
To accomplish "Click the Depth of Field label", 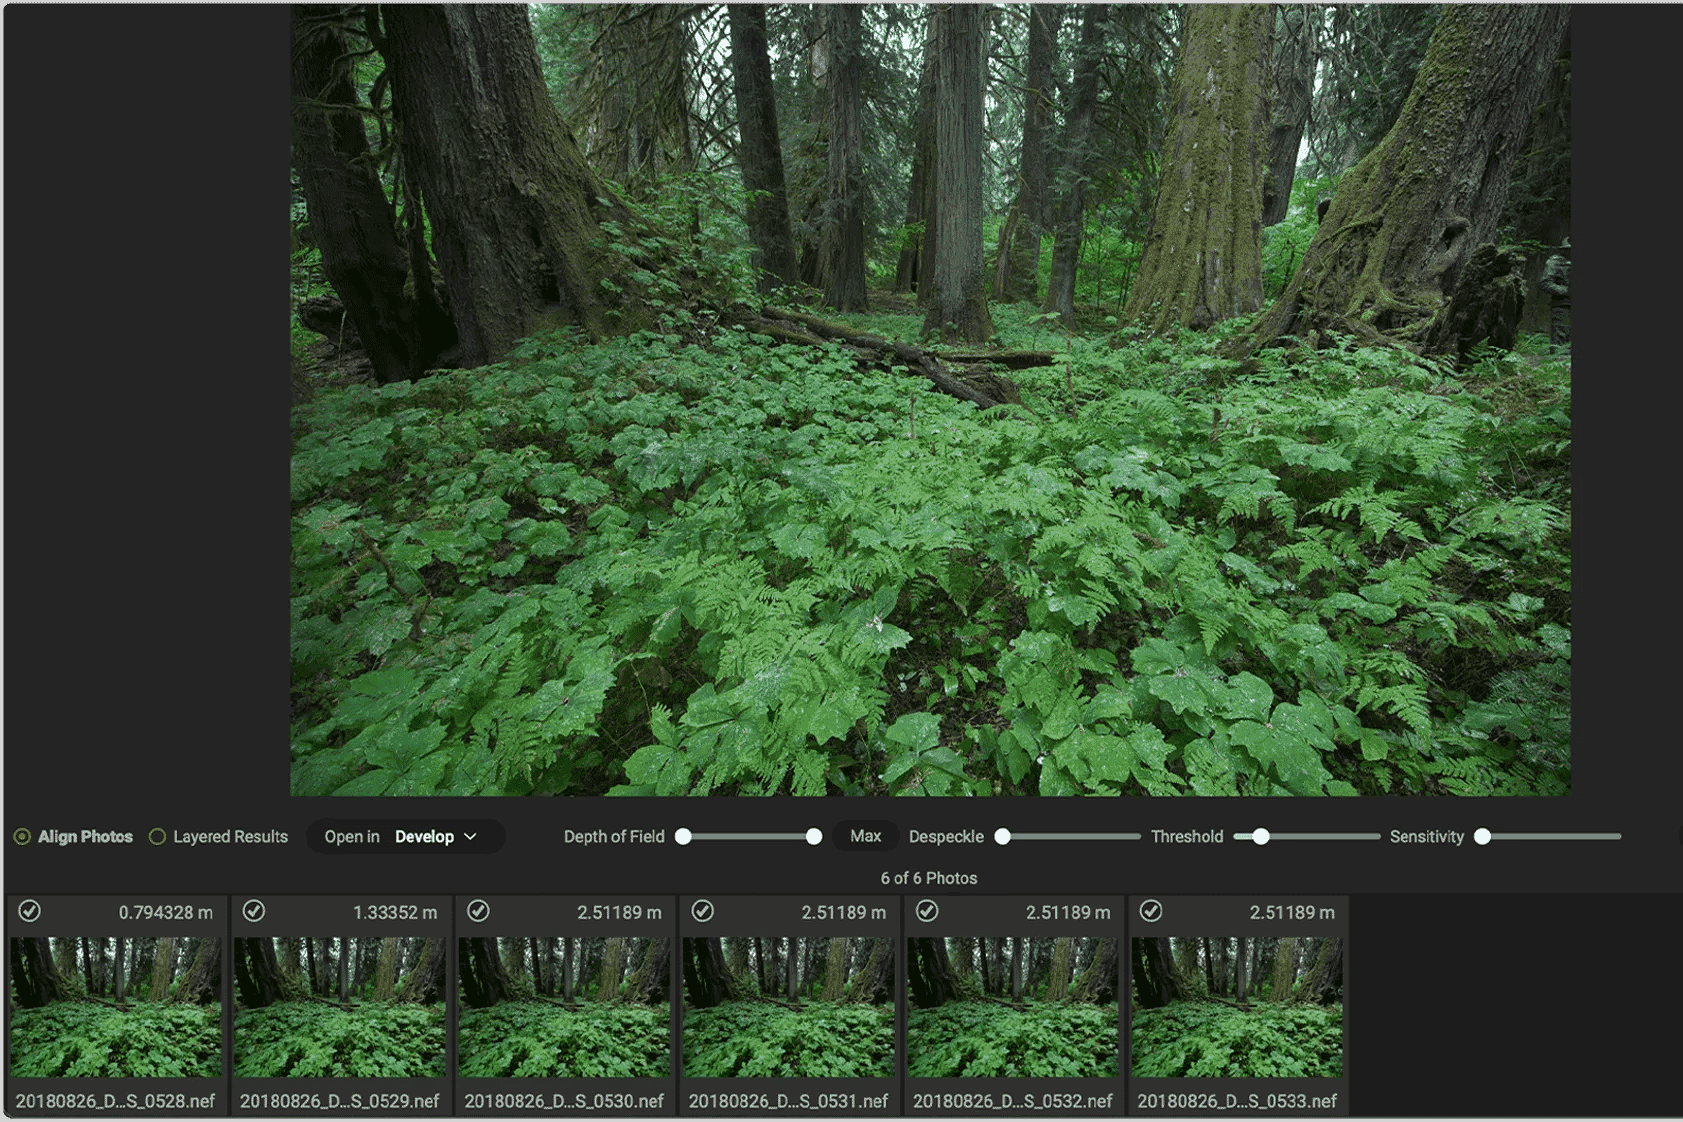I will tap(614, 837).
